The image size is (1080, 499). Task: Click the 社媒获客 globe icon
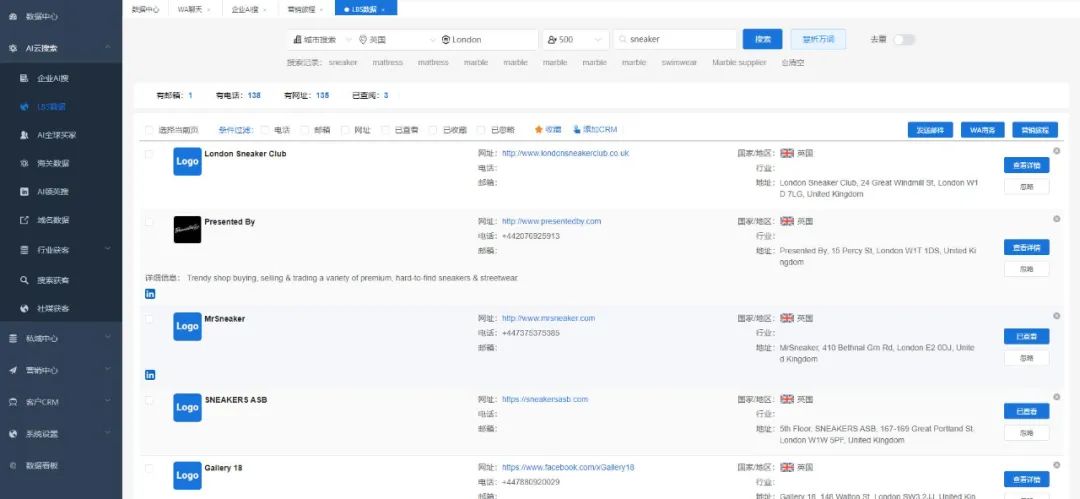click(25, 308)
